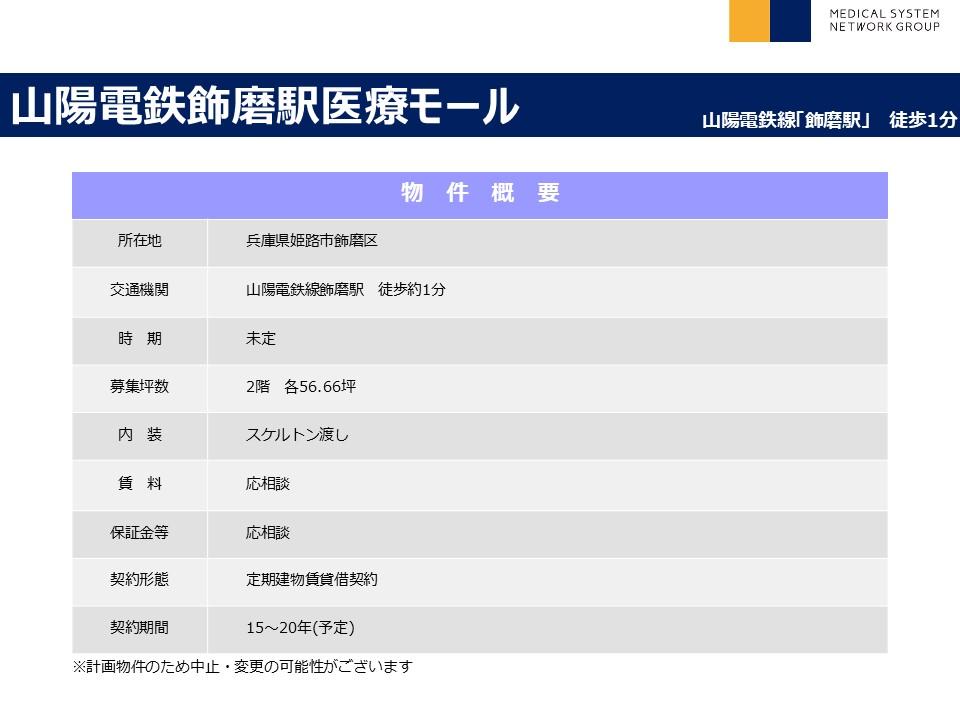Click the value スケルトン渡し
The image size is (960, 720).
point(297,435)
